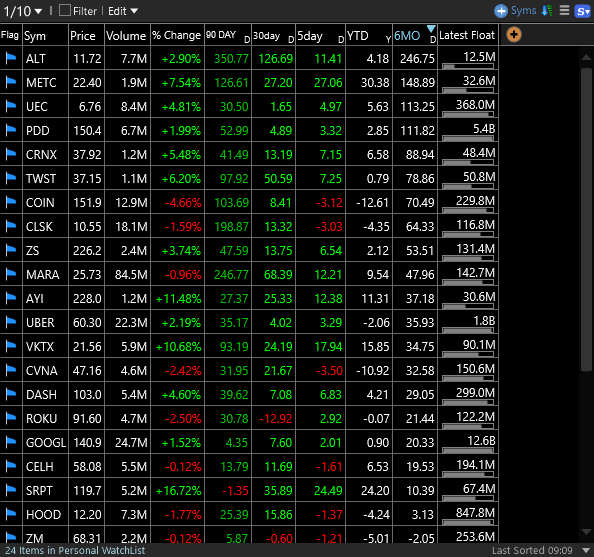Viewport: 594px width, 557px height.
Task: Toggle the Filter checkbox
Action: coord(65,10)
